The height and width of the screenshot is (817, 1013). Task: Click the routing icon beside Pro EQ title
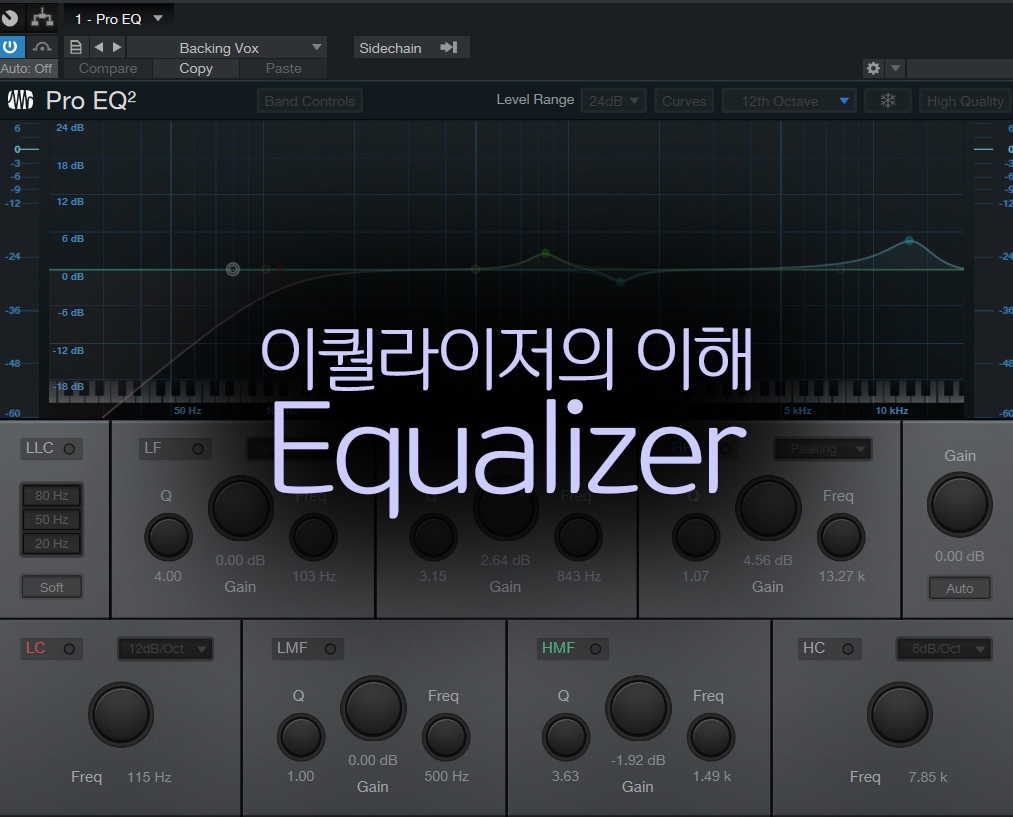(x=43, y=18)
